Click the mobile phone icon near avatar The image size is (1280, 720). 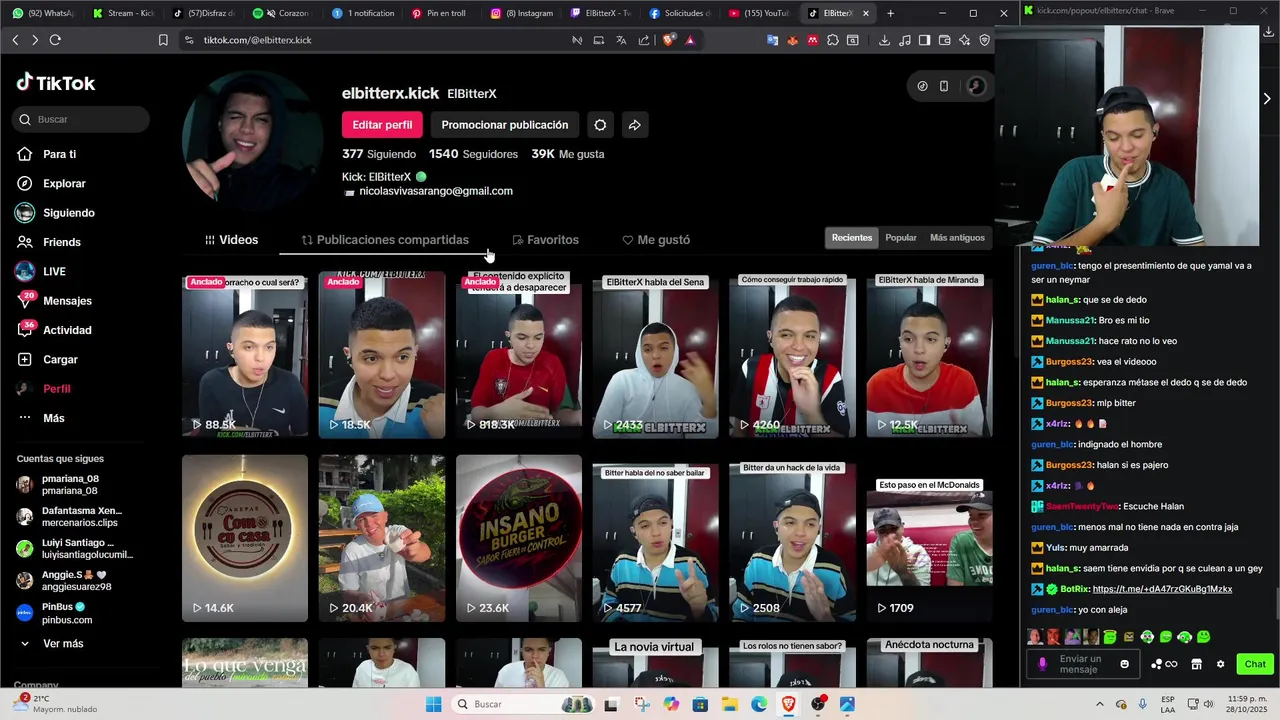(944, 86)
